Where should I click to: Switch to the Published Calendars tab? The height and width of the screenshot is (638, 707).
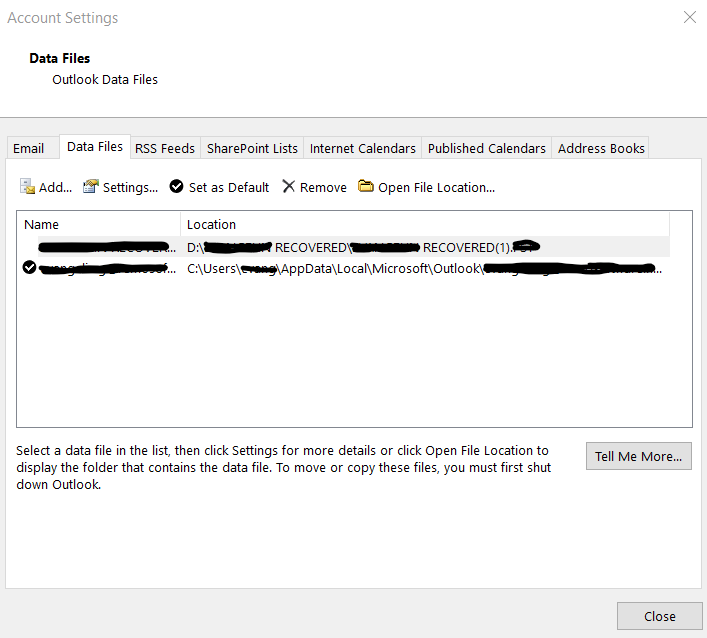487,148
